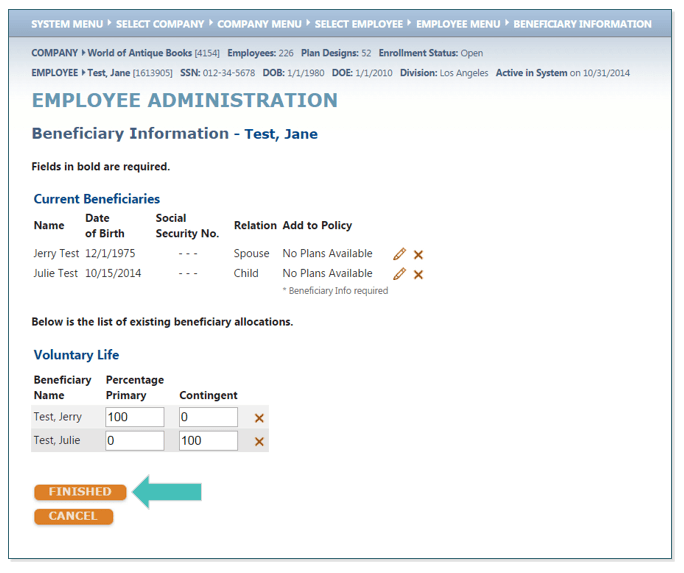Remove Test, Julie allocation row
The image size is (684, 573).
[x=259, y=442]
